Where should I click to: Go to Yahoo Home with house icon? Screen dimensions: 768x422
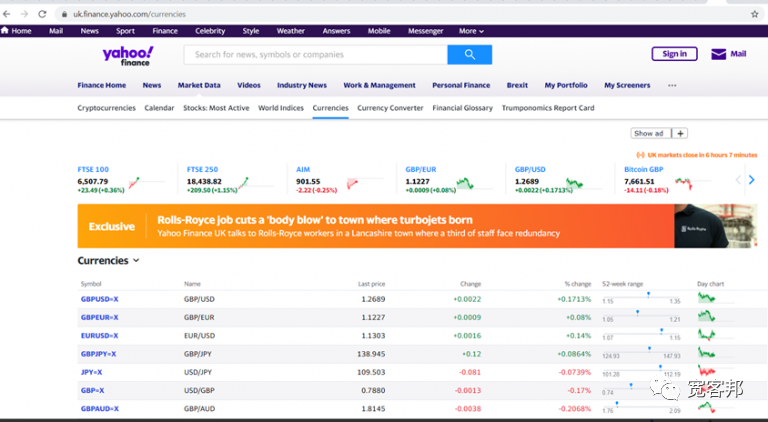(x=5, y=31)
